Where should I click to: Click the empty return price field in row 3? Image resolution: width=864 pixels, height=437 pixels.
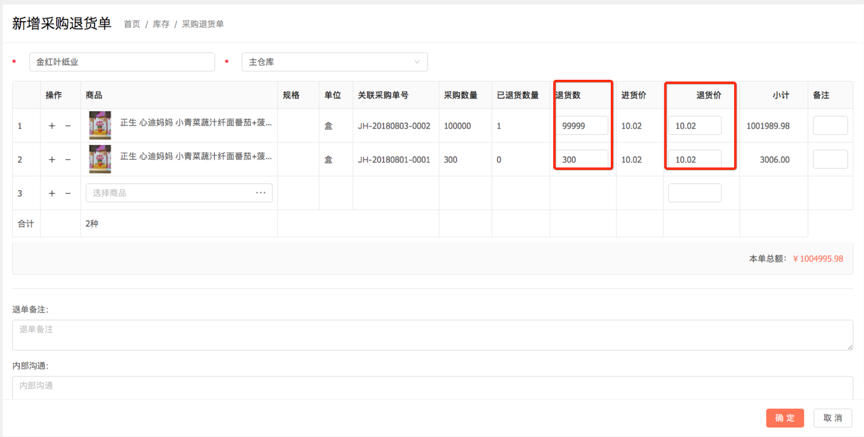[695, 193]
